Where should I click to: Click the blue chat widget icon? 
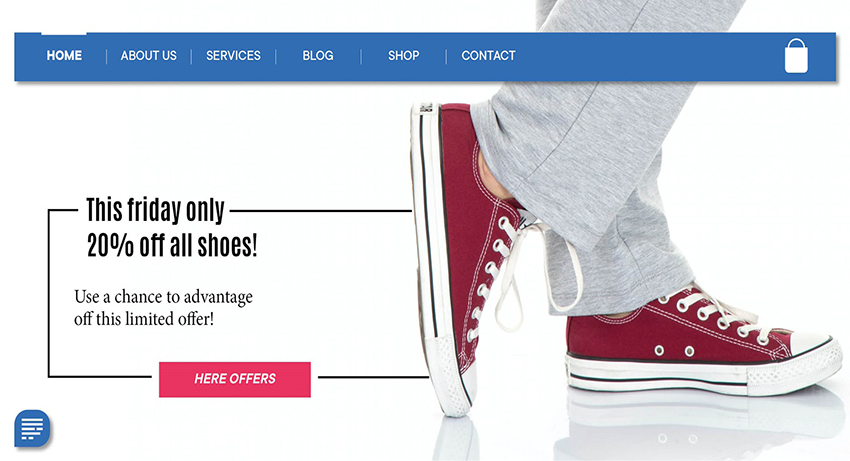tap(33, 428)
